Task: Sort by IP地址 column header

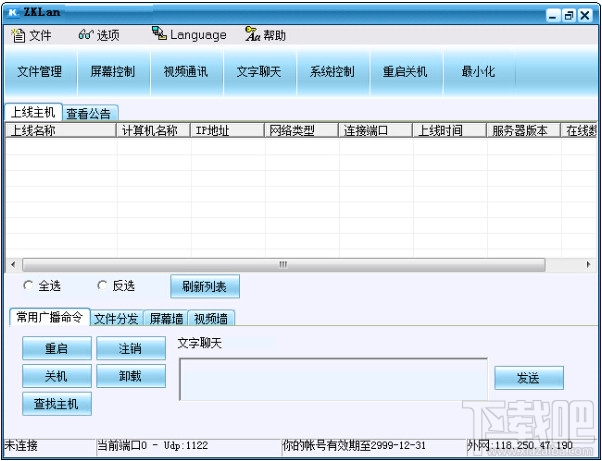Action: [227, 131]
